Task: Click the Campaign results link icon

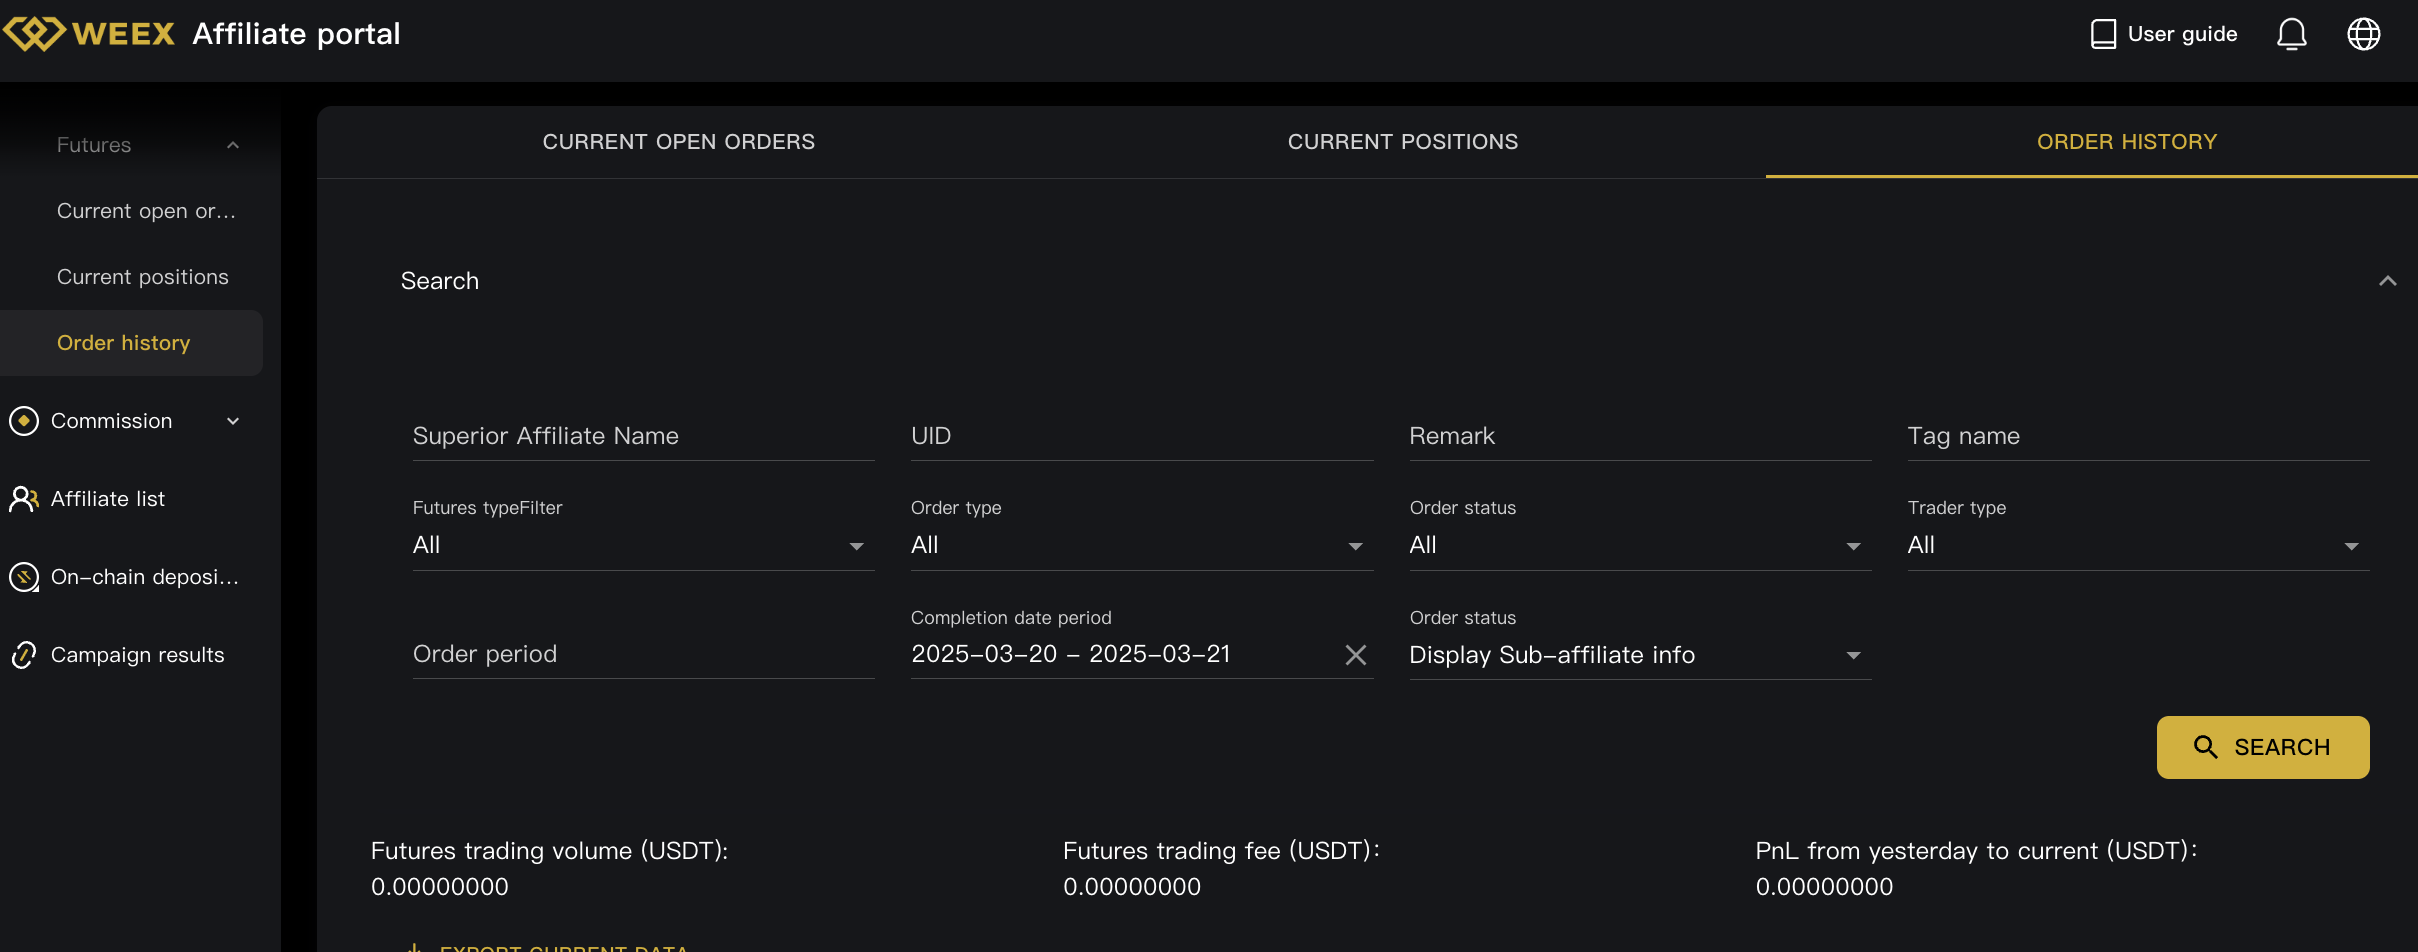Action: coord(24,655)
